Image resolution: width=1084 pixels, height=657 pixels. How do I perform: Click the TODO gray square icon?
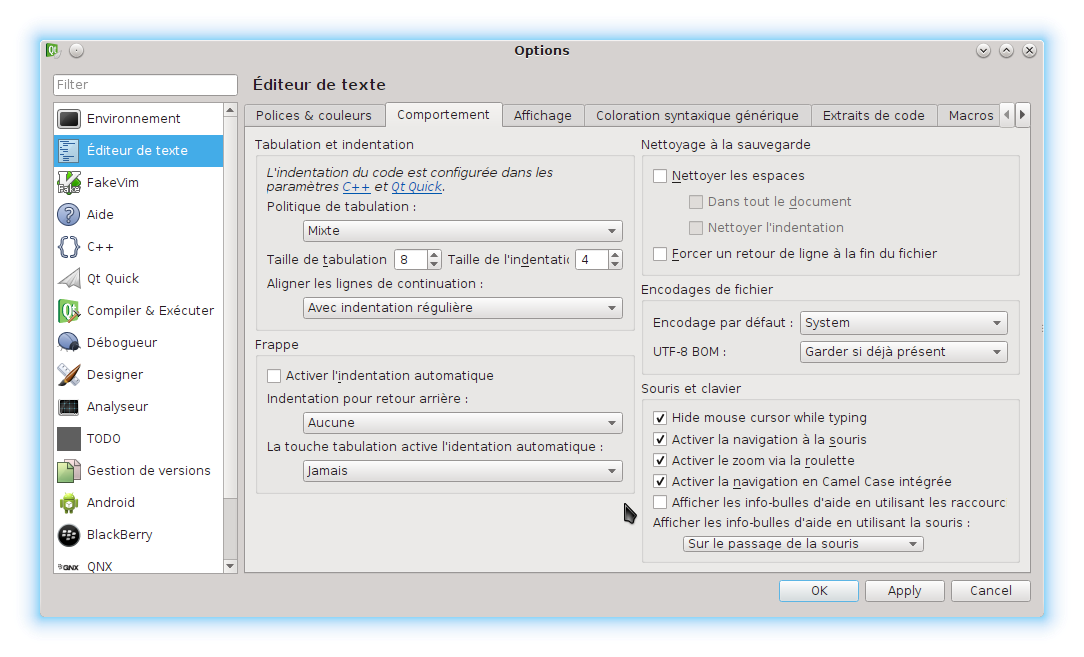pyautogui.click(x=68, y=438)
